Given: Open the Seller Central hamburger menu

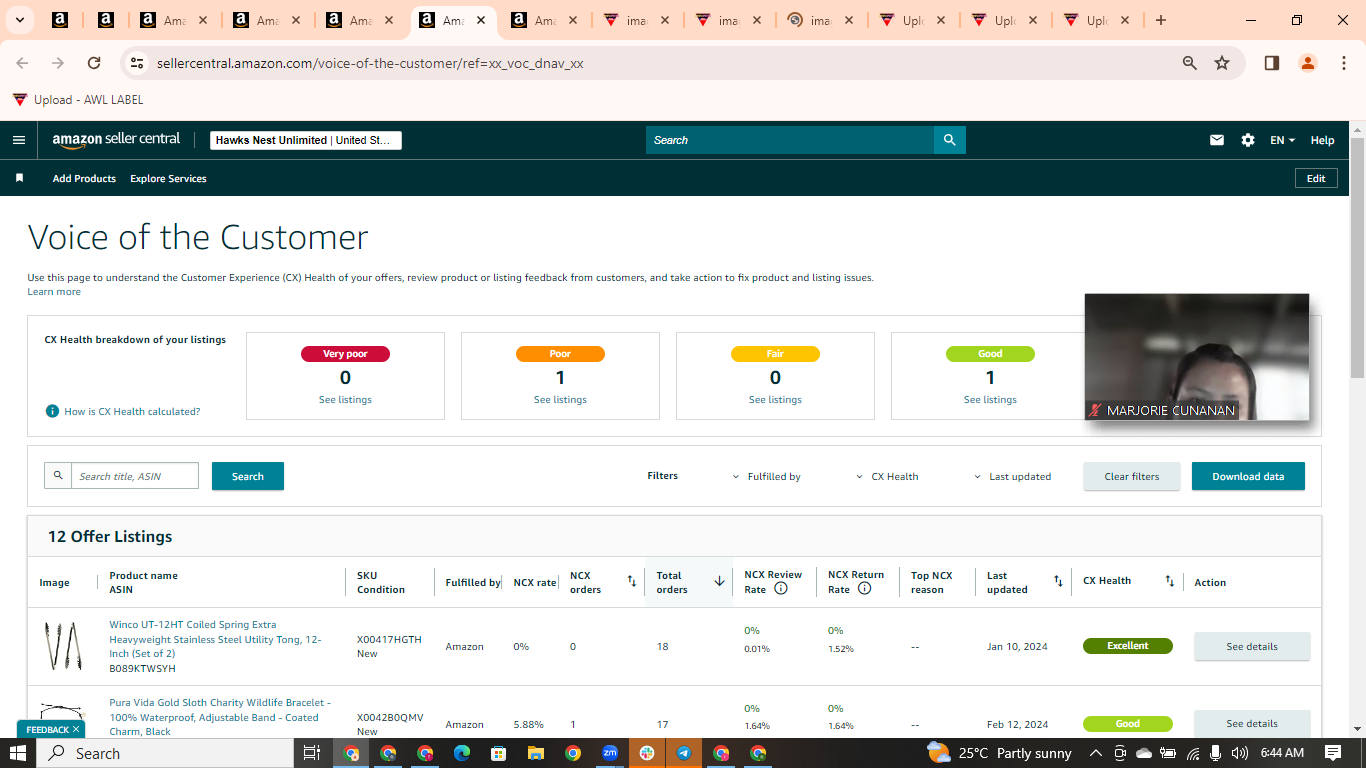Looking at the screenshot, I should point(19,140).
